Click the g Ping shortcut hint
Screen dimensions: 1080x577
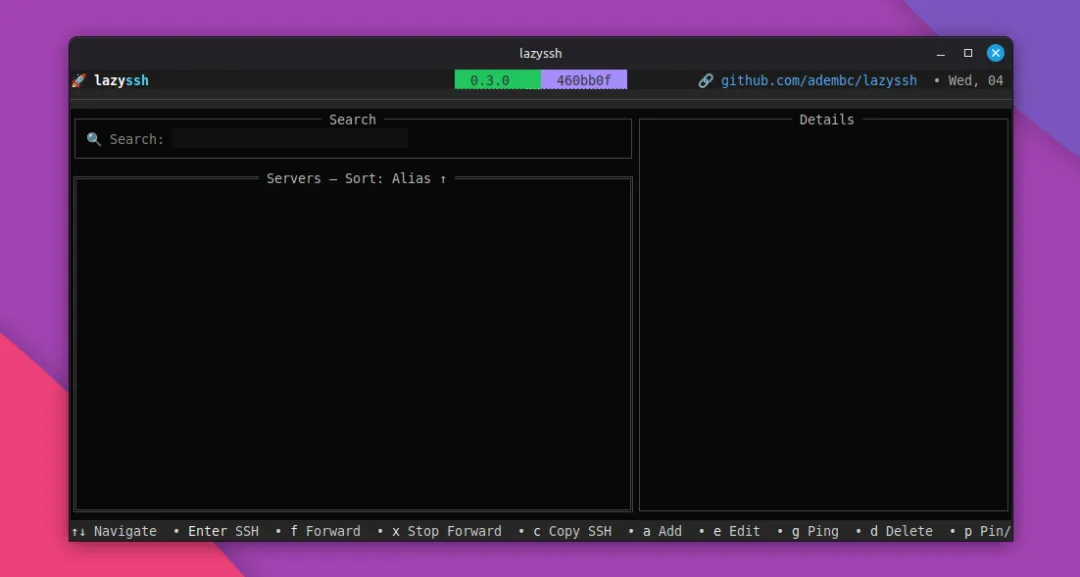816,531
